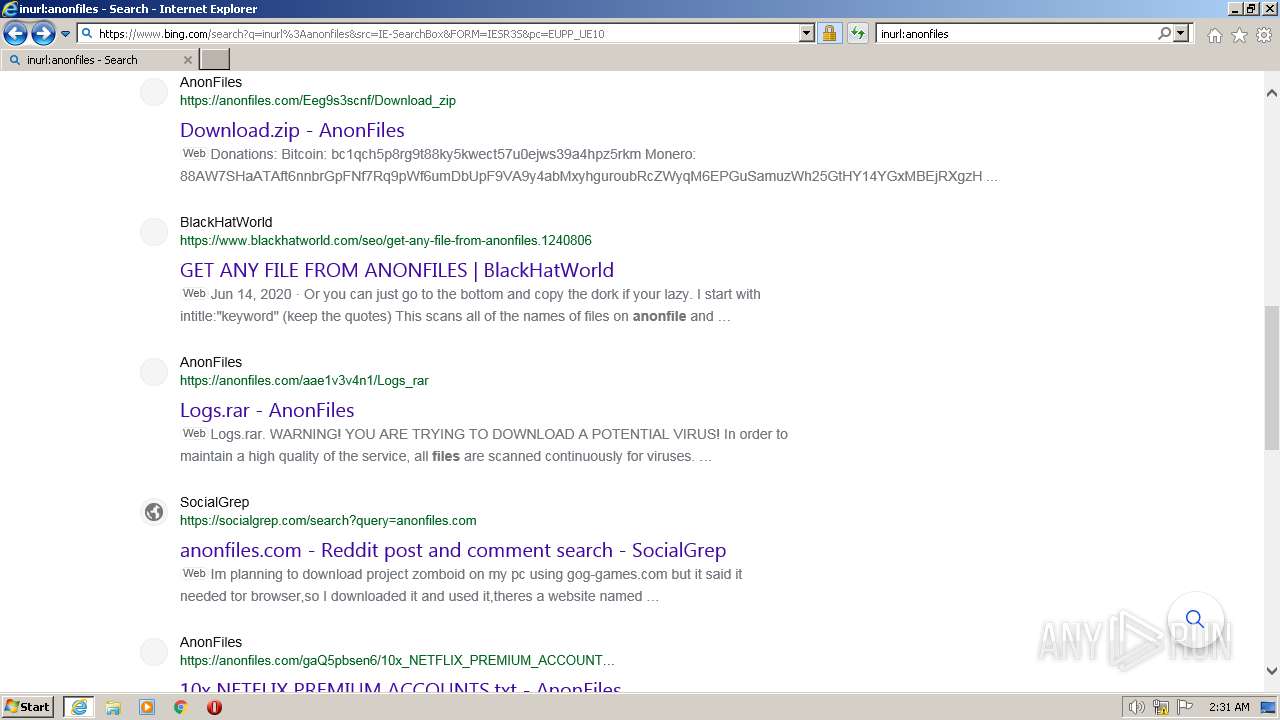
Task: Click the action center flag tray icon
Action: (1185, 707)
